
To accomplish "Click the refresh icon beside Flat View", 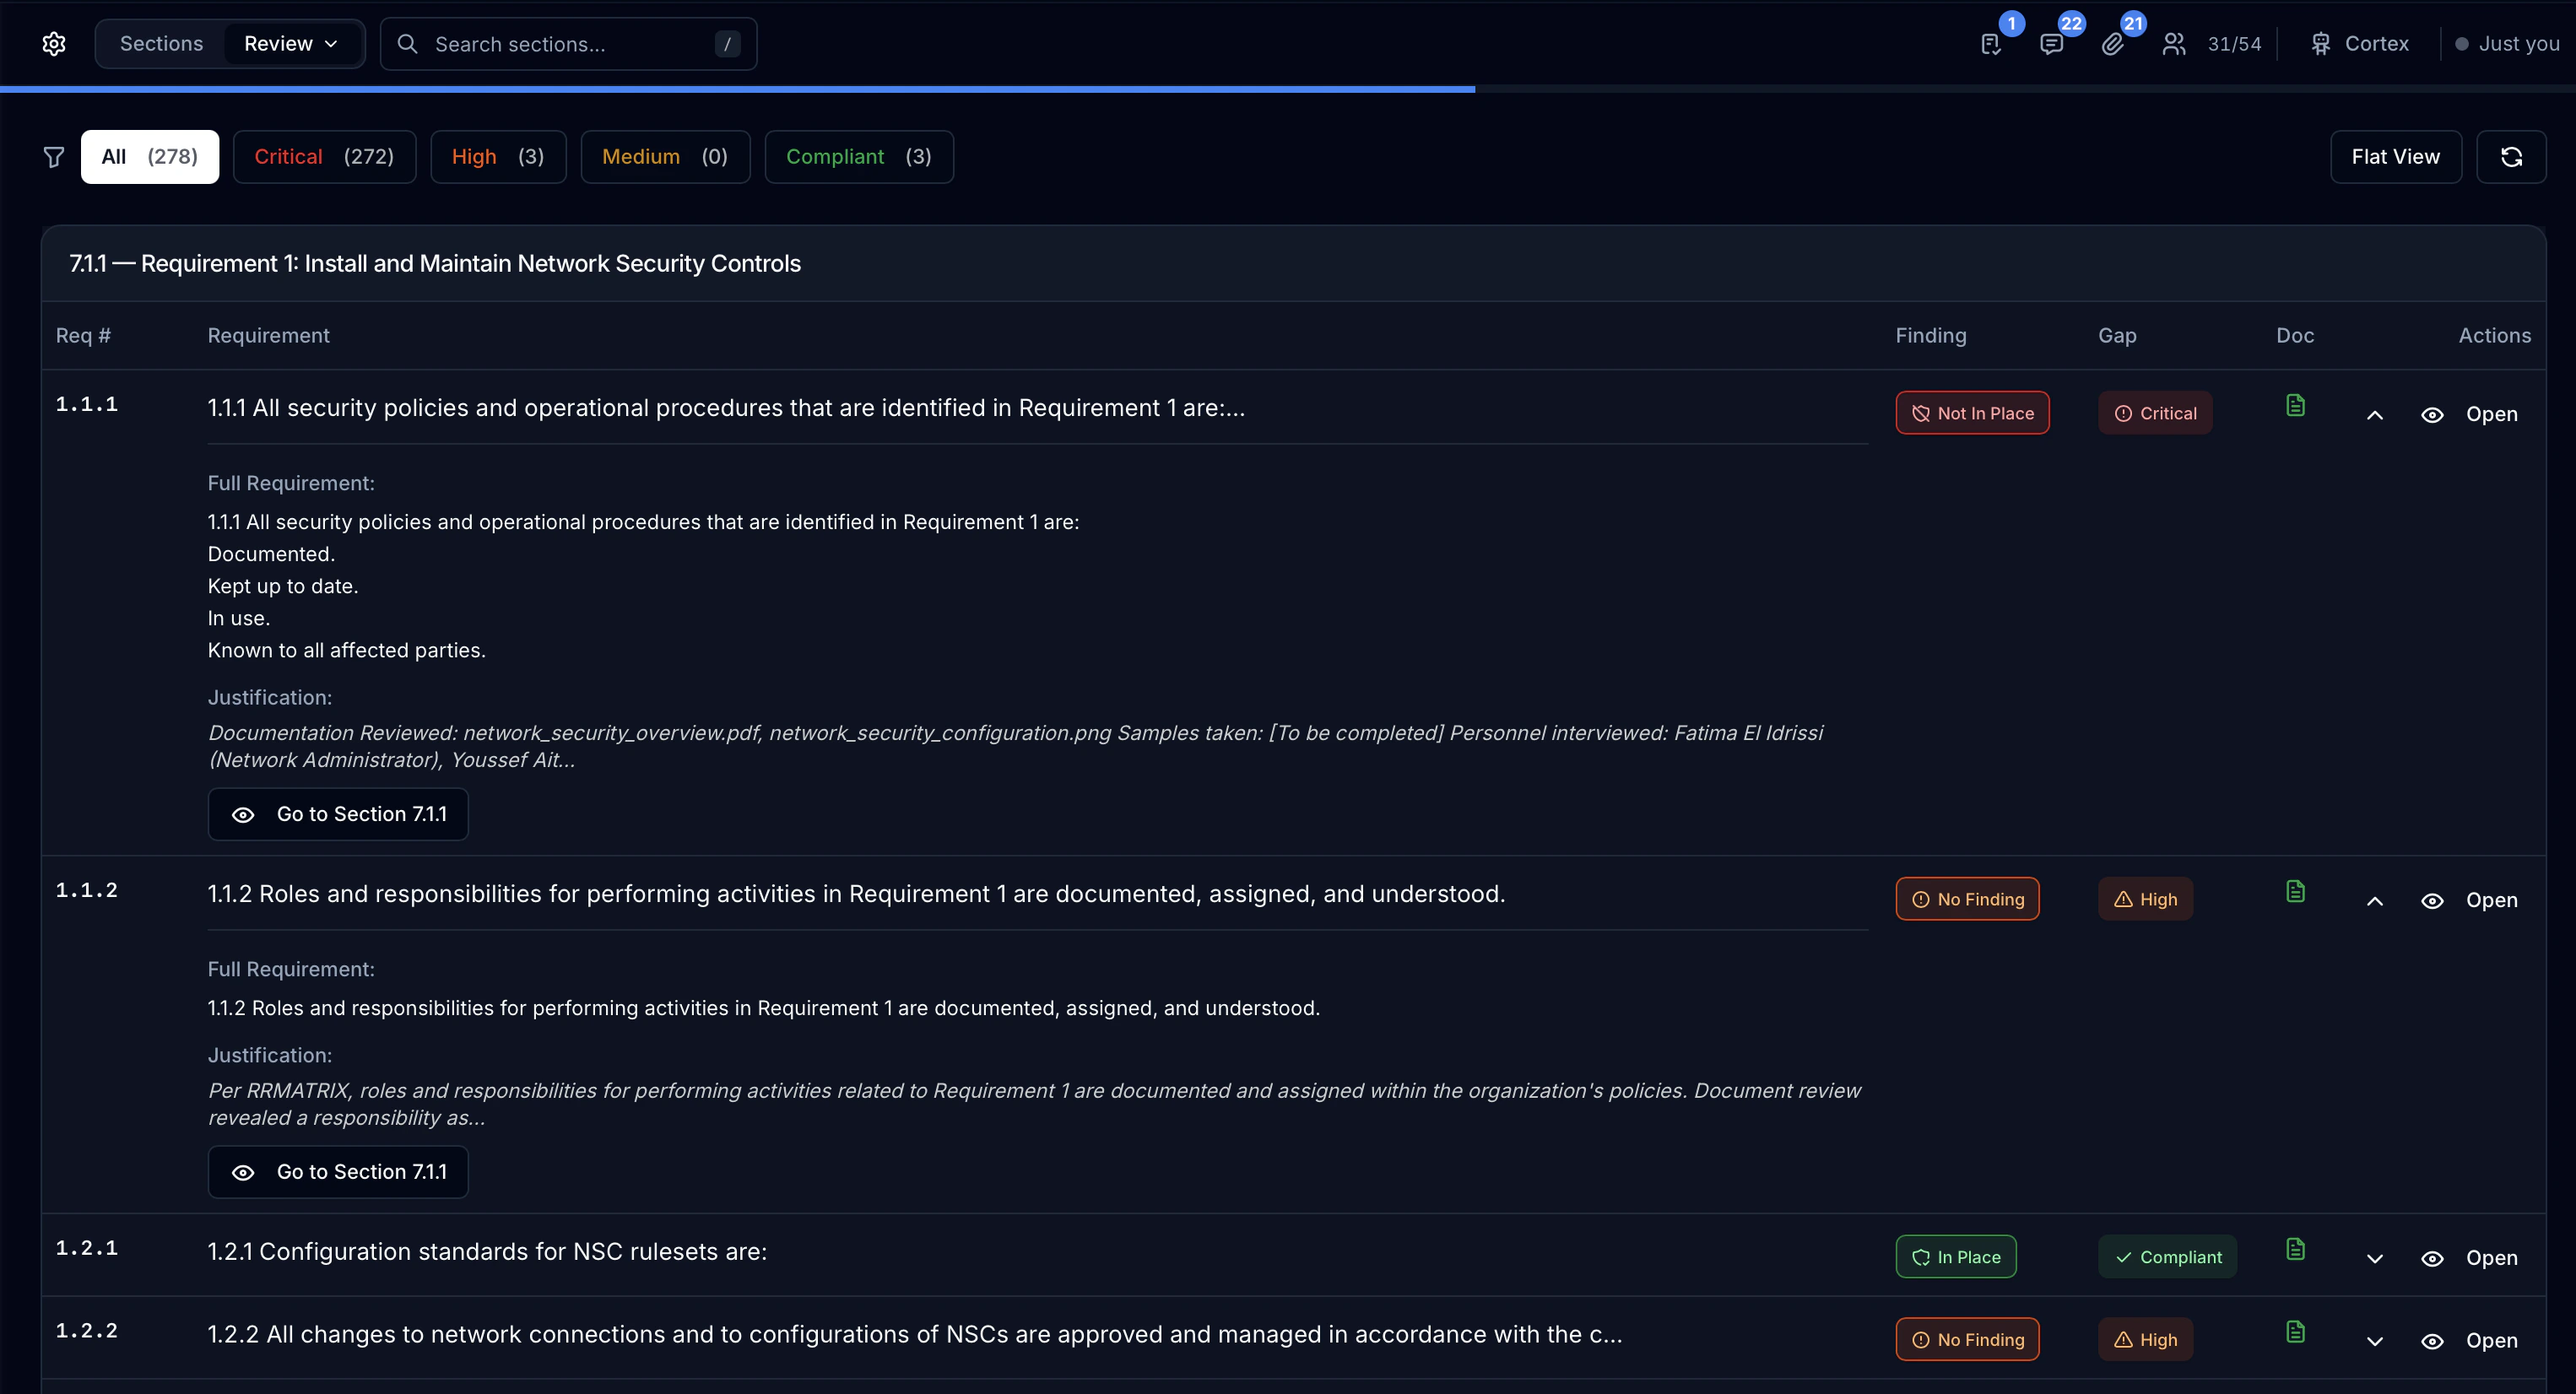I will tap(2511, 156).
